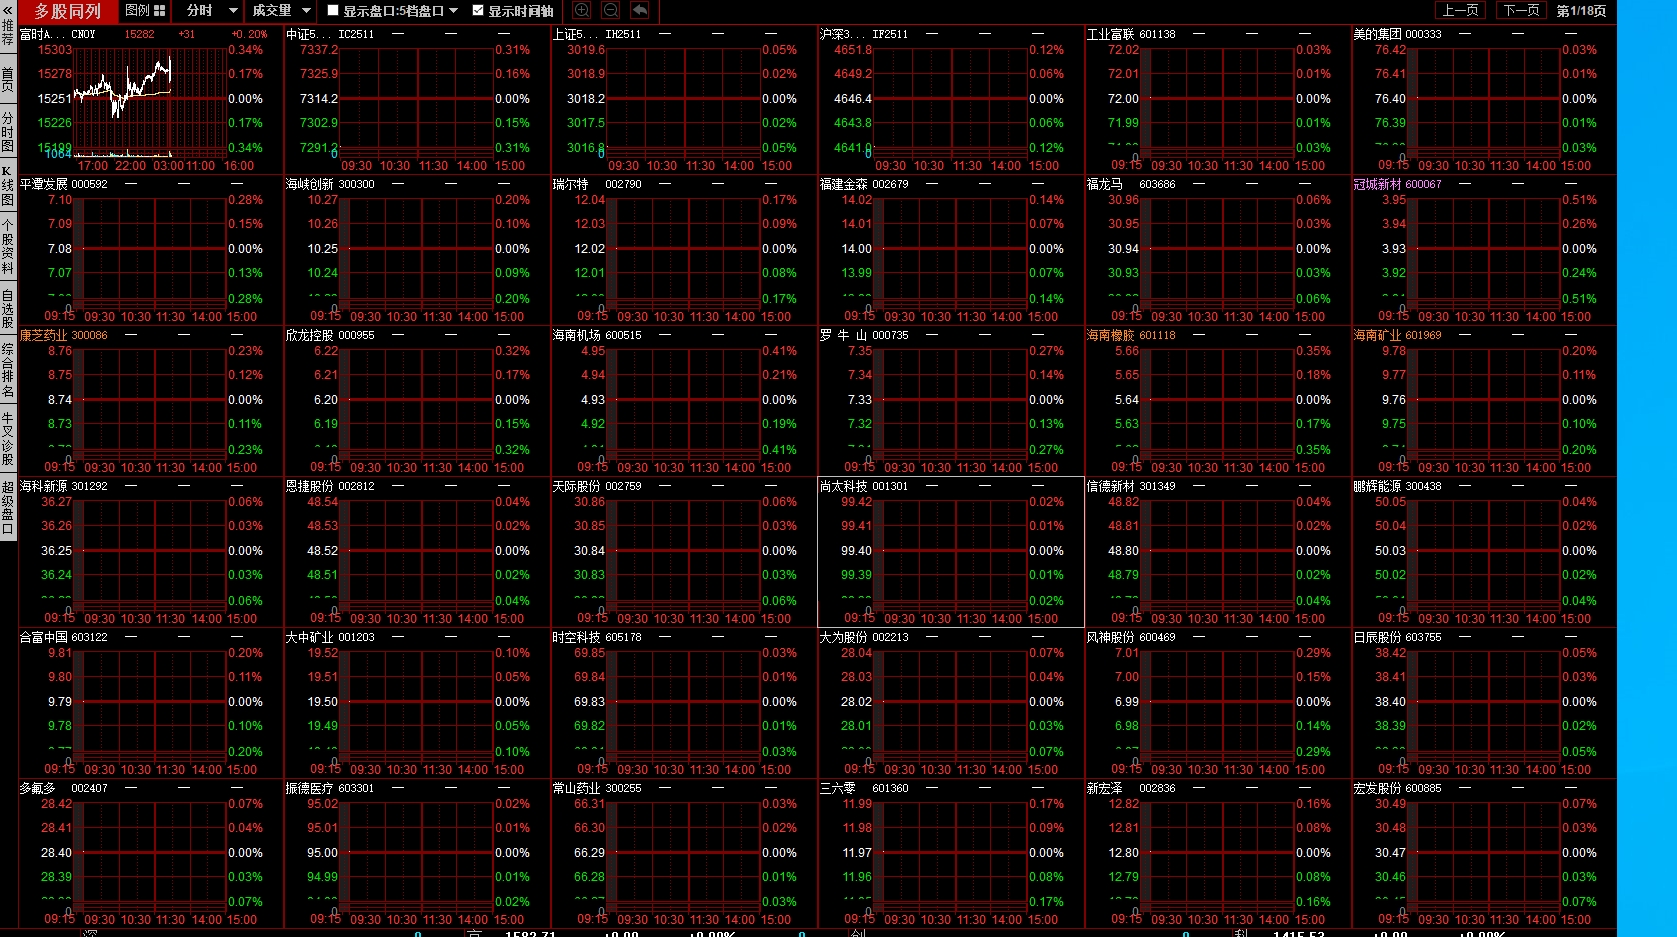
Task: Click the 下一页 next page button
Action: click(1521, 11)
